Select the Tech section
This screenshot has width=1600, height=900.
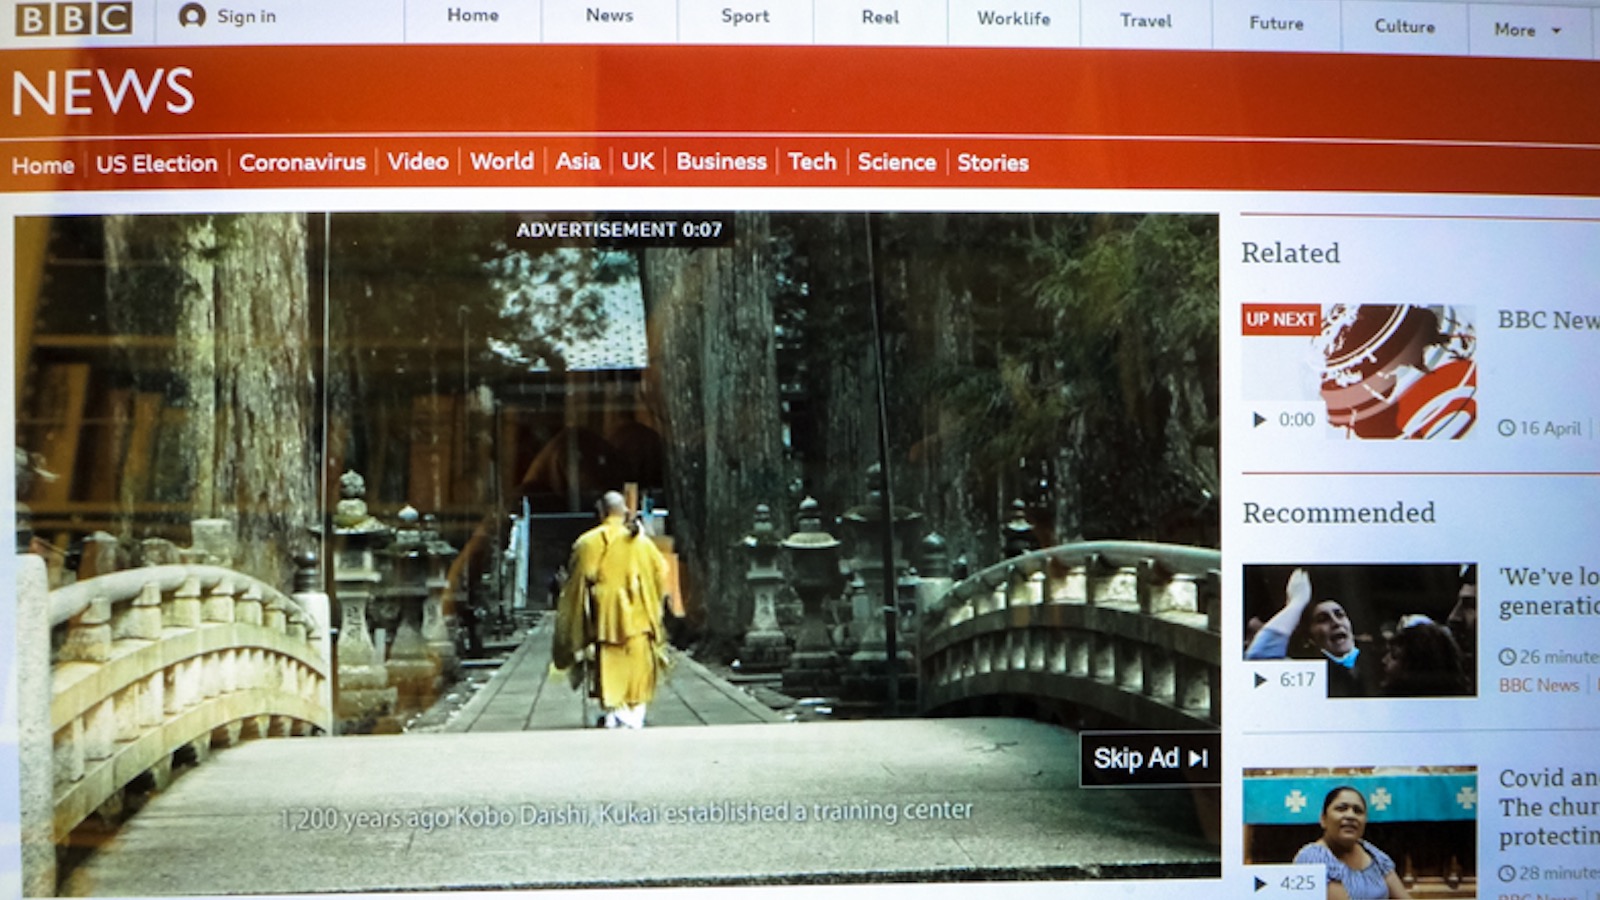pyautogui.click(x=812, y=161)
